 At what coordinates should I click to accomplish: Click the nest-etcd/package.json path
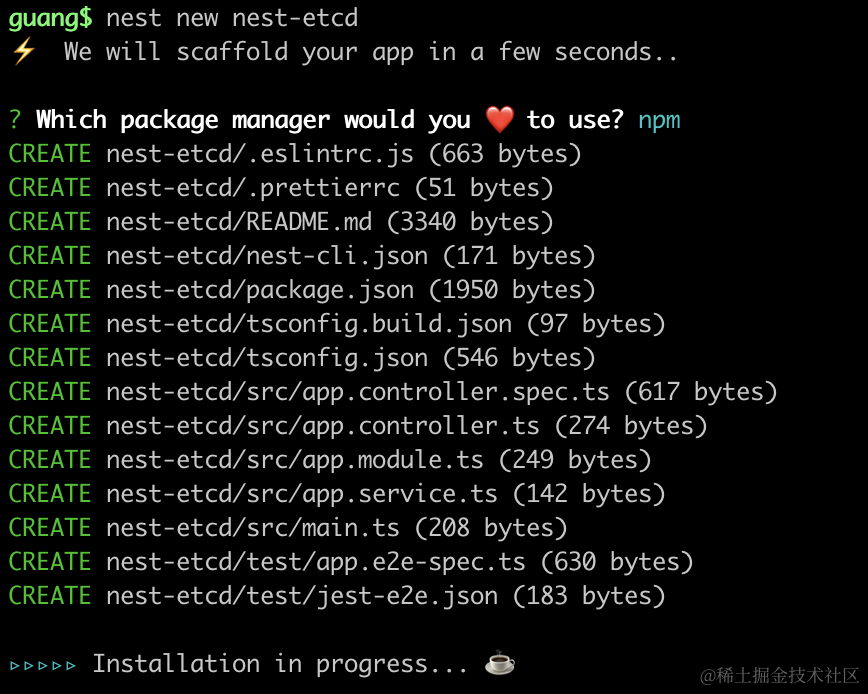click(260, 290)
